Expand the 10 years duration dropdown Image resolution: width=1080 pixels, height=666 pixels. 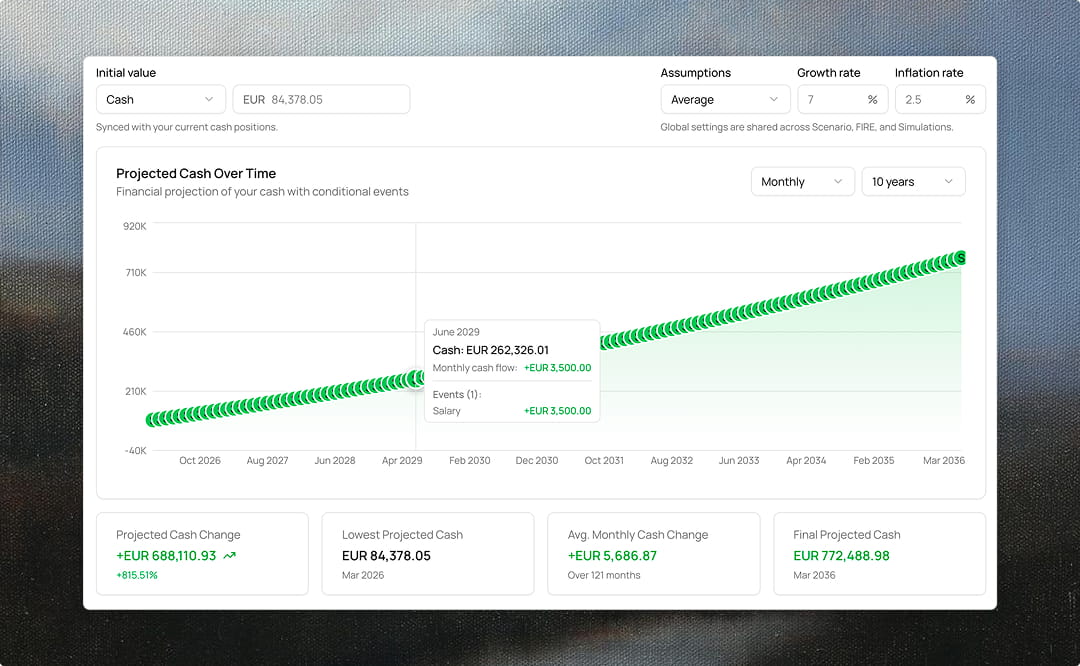pos(913,181)
